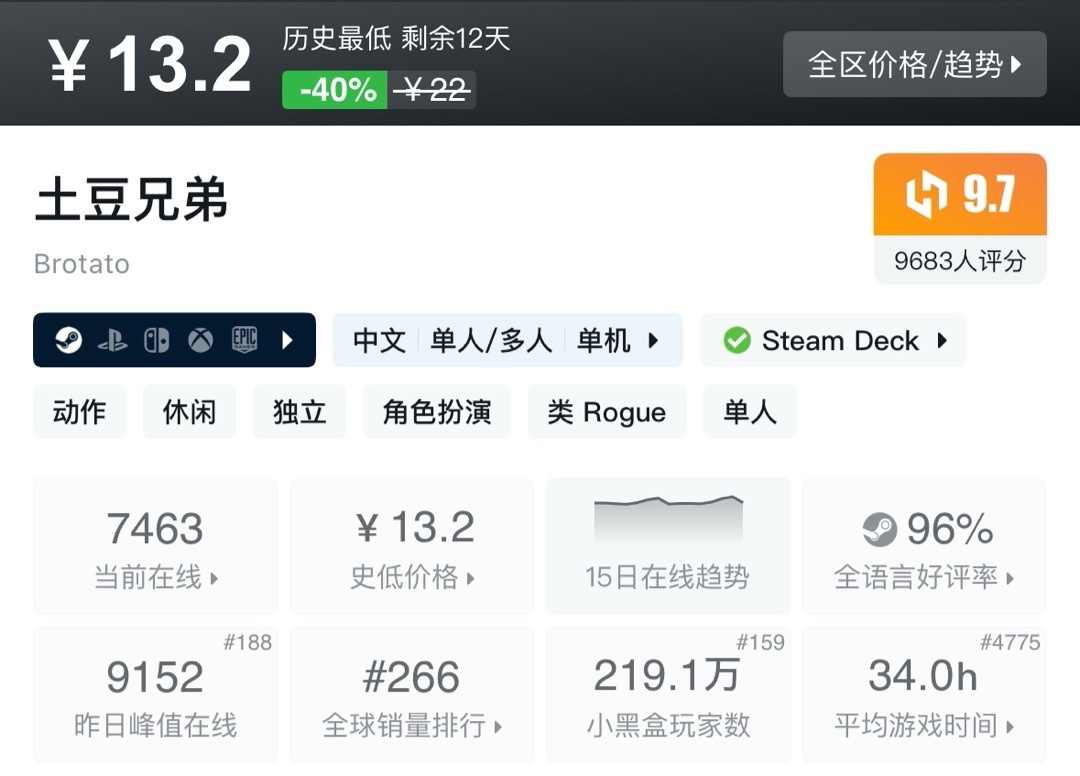Viewport: 1080px width, 776px height.
Task: Open 史低价格 ¥13.2 history
Action: (x=412, y=546)
